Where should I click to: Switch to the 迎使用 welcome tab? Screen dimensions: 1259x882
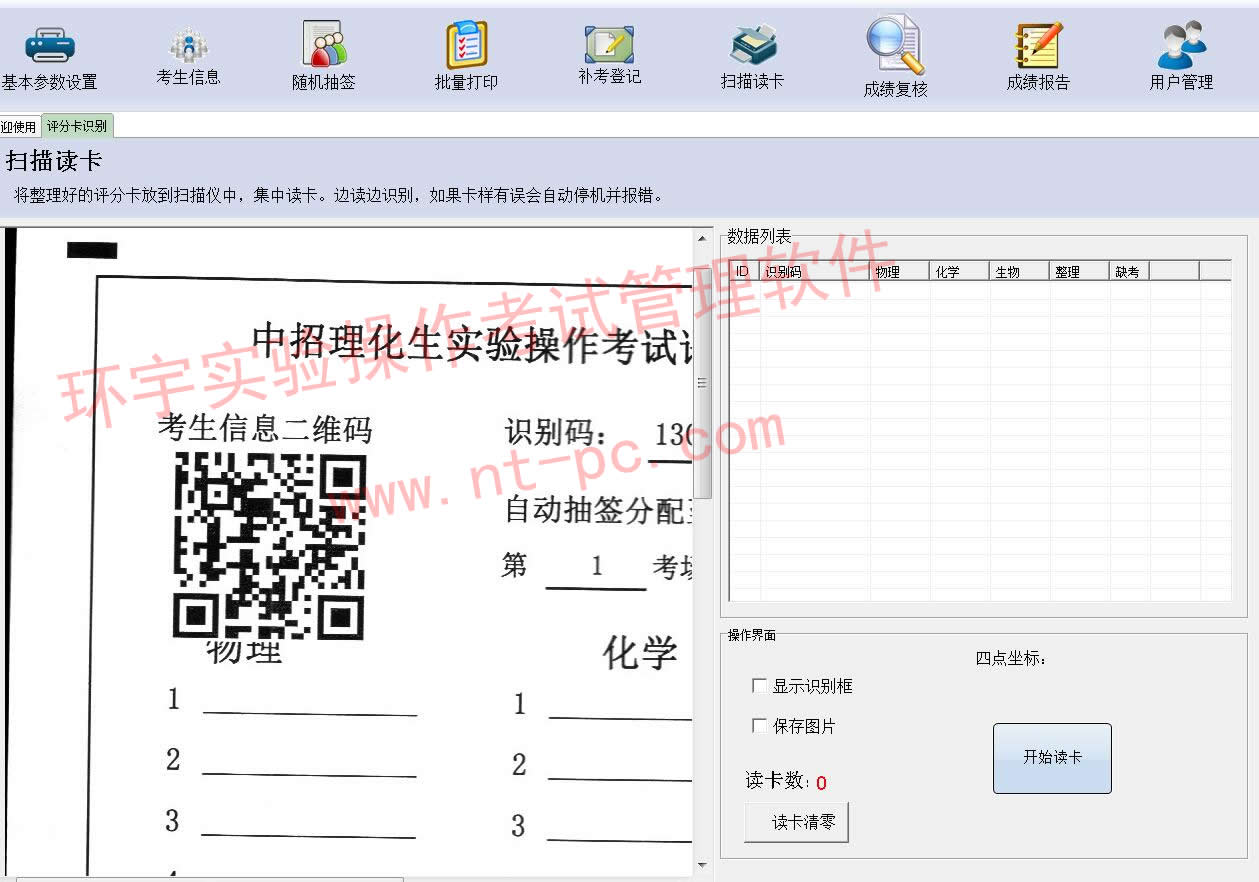coord(19,127)
